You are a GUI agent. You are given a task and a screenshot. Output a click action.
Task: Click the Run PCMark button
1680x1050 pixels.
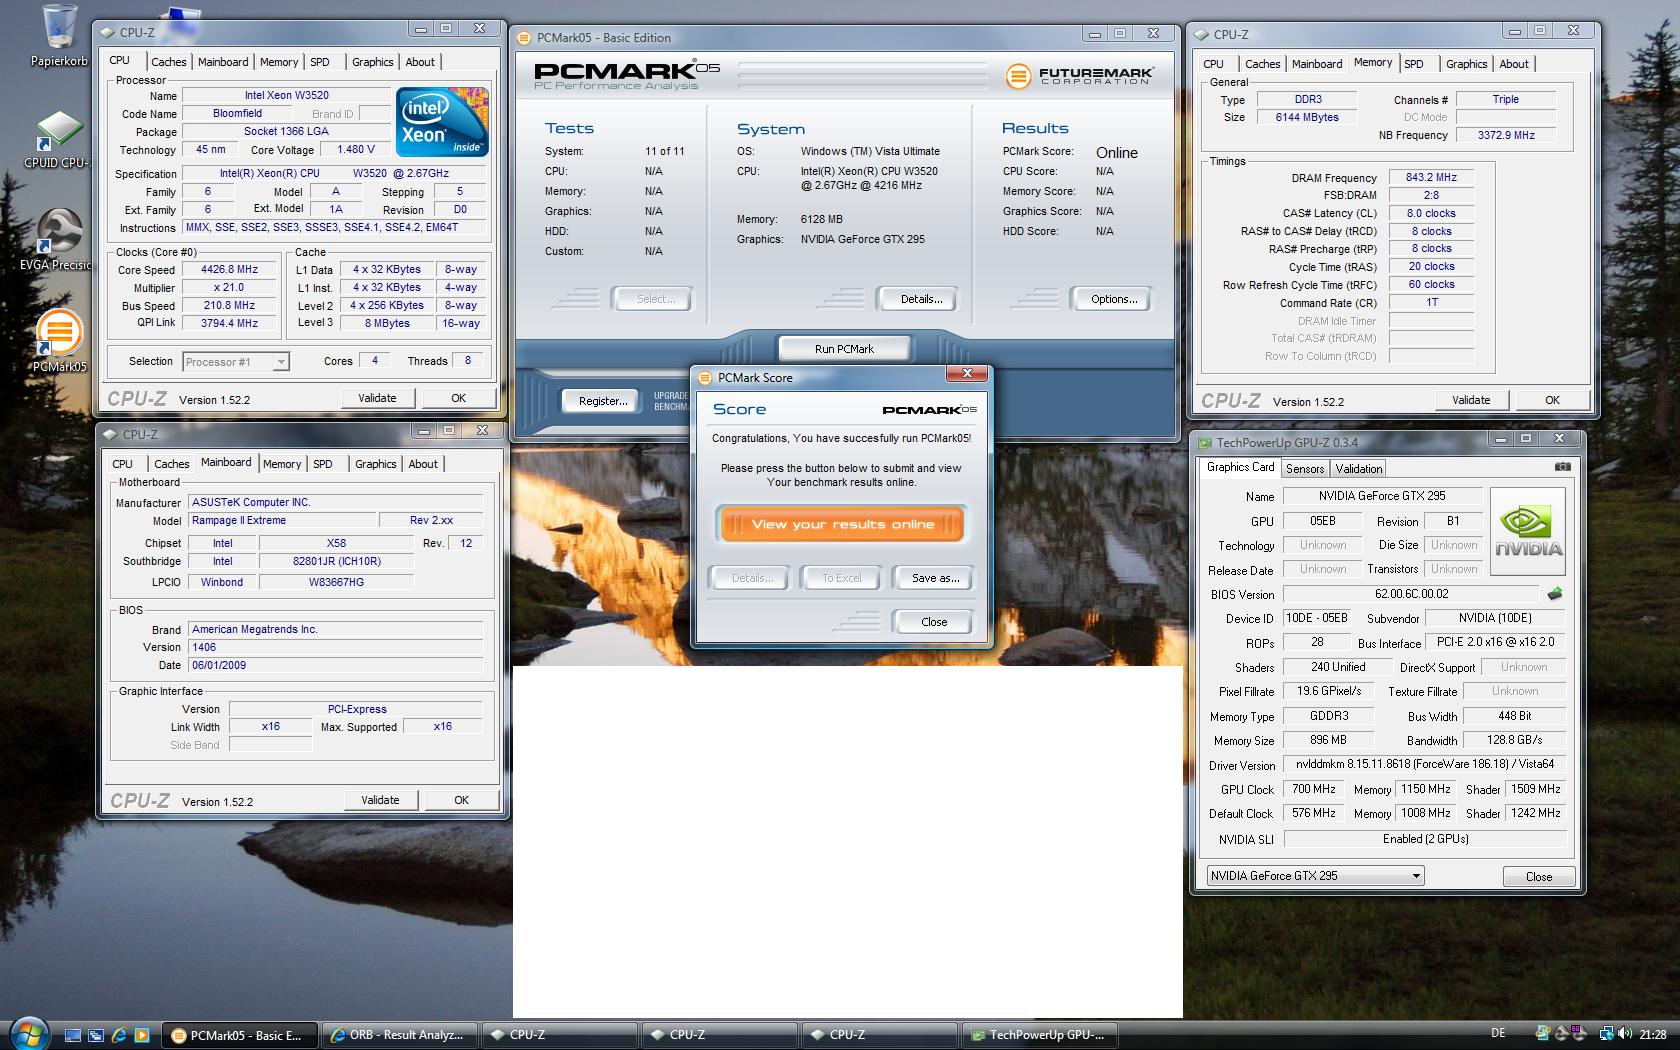click(843, 349)
